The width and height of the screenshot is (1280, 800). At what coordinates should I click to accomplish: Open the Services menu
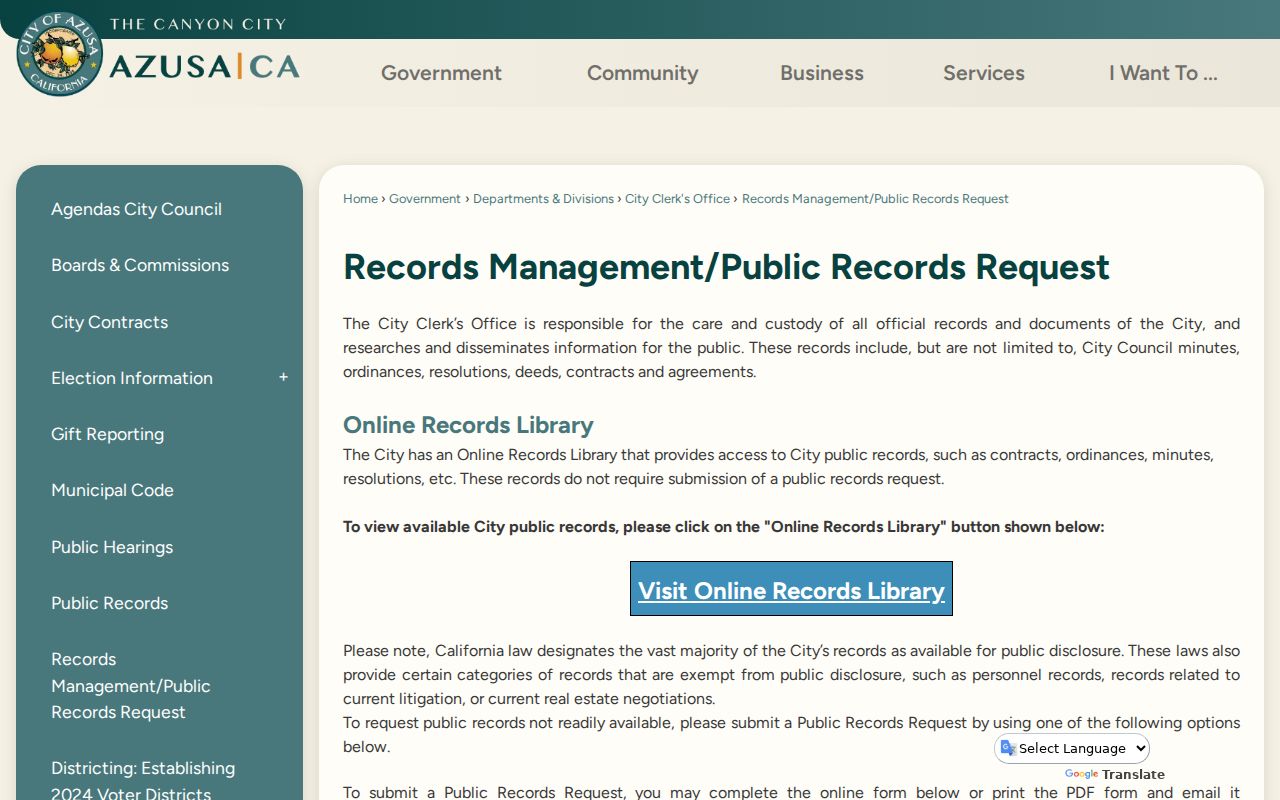click(x=984, y=73)
